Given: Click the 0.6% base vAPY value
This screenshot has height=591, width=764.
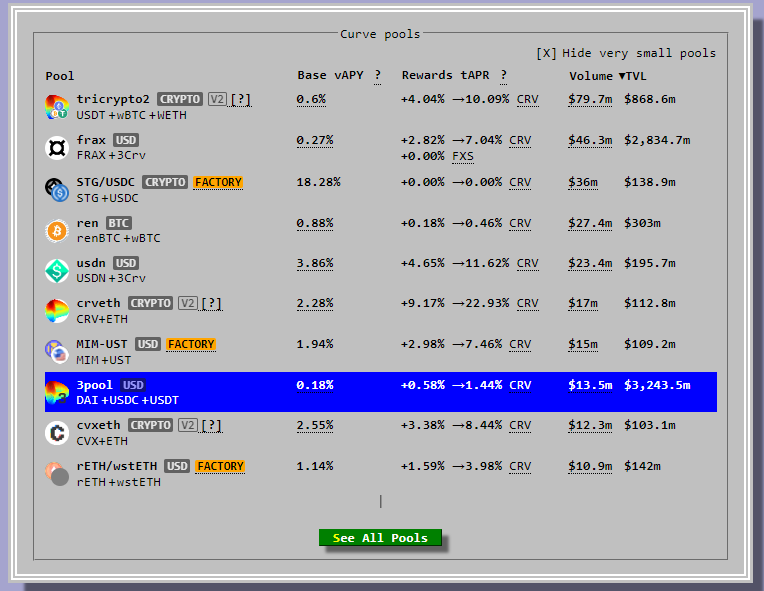Looking at the screenshot, I should [311, 99].
